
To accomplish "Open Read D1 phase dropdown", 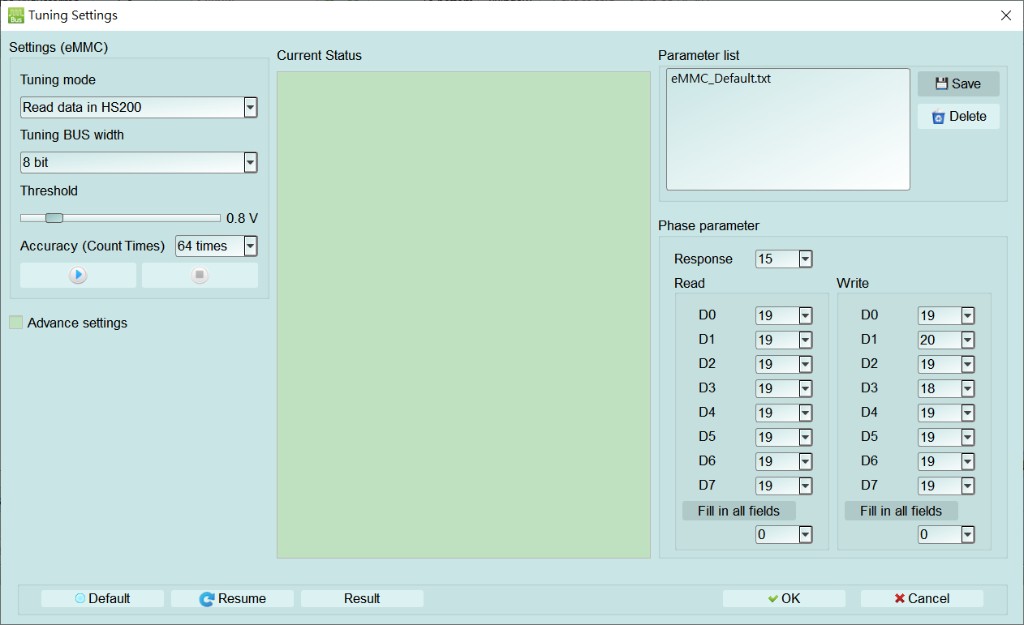I will pos(805,340).
